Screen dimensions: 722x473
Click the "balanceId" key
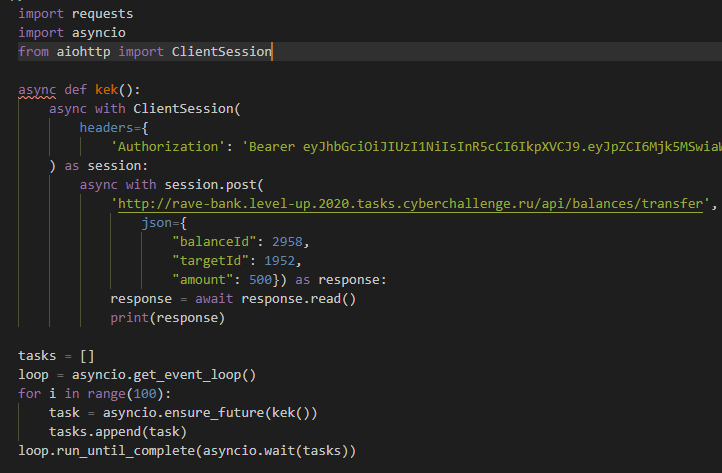tap(214, 242)
